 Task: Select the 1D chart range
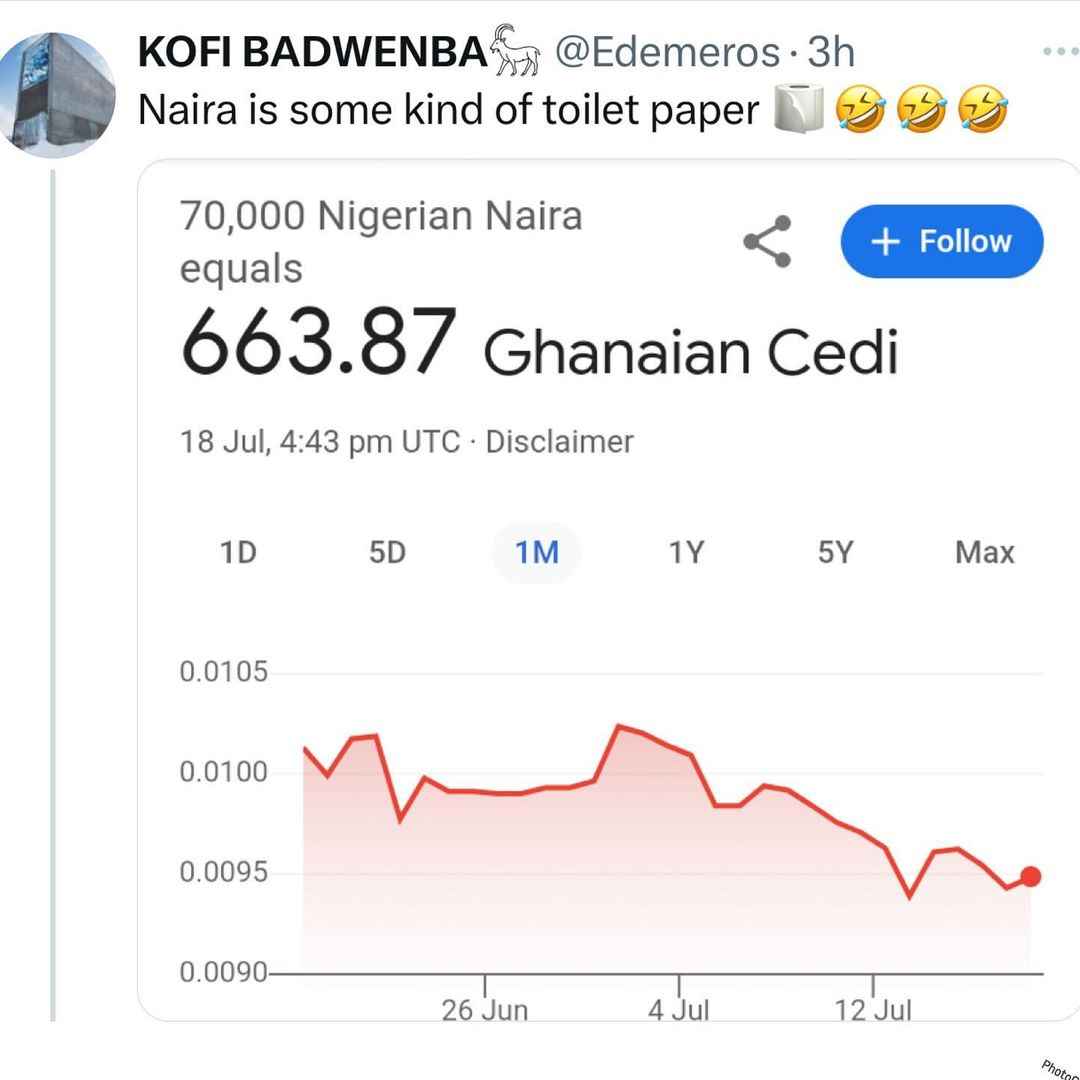tap(238, 552)
